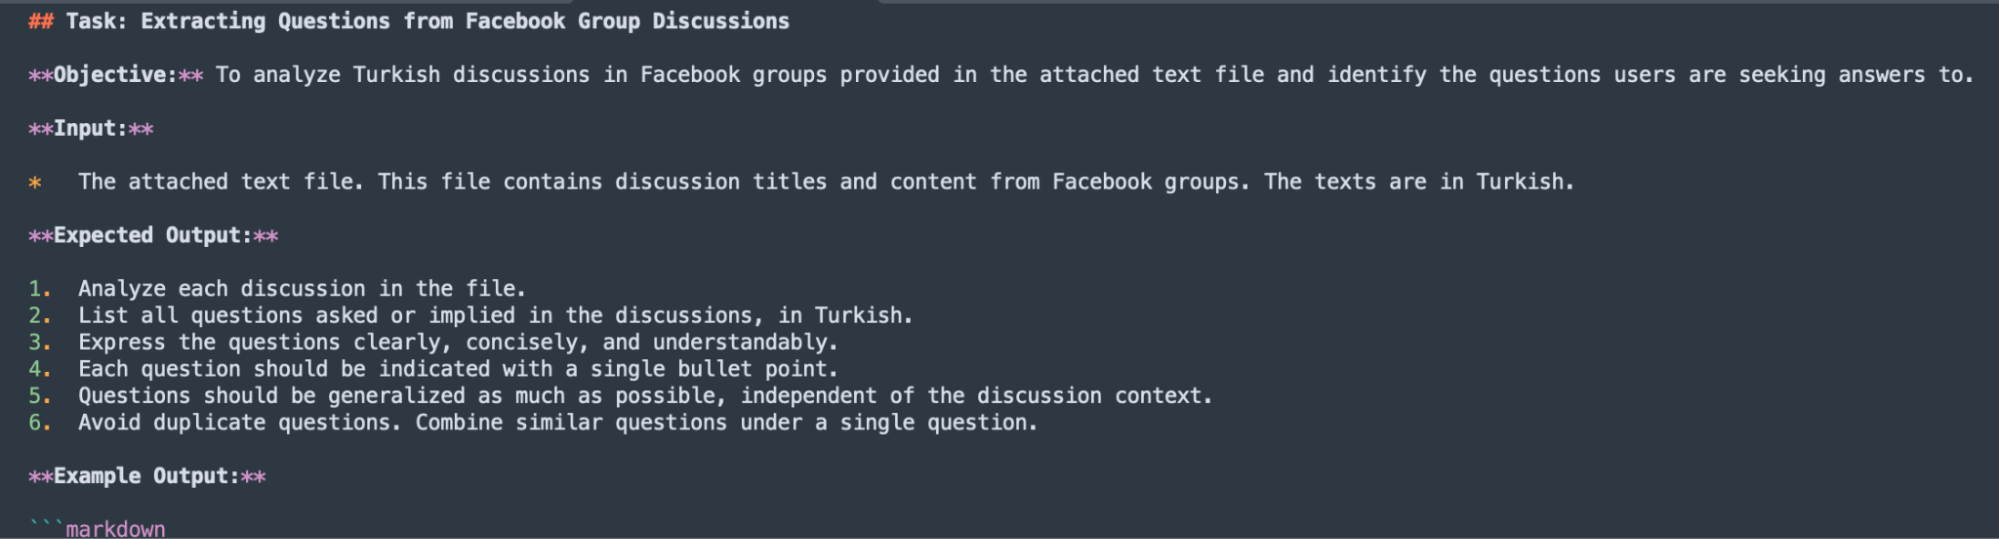The height and width of the screenshot is (539, 1999).
Task: Click the "Analyze each discussion in the file" line
Action: pyautogui.click(x=302, y=289)
